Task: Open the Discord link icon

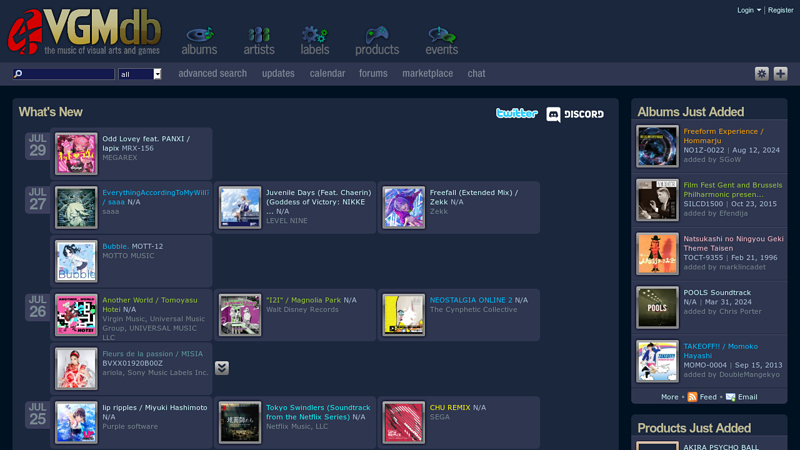Action: (575, 114)
